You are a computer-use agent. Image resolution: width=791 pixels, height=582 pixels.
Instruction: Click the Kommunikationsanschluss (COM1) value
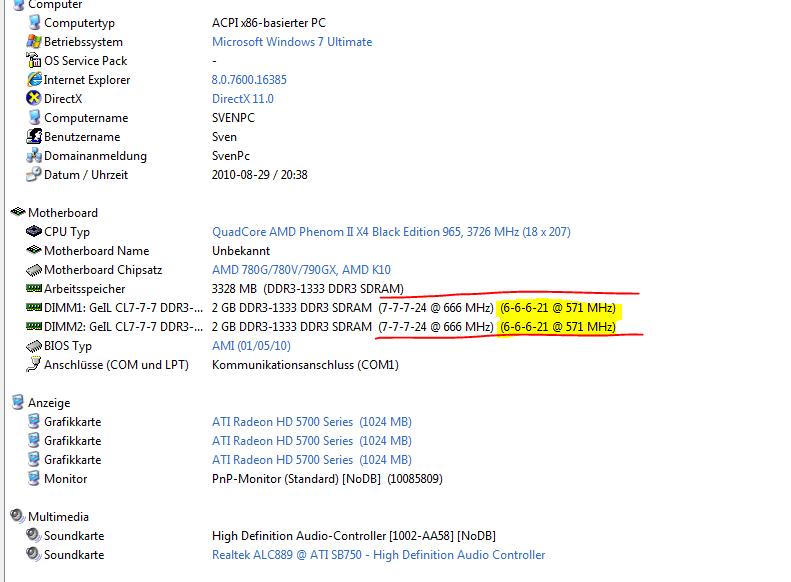point(305,365)
